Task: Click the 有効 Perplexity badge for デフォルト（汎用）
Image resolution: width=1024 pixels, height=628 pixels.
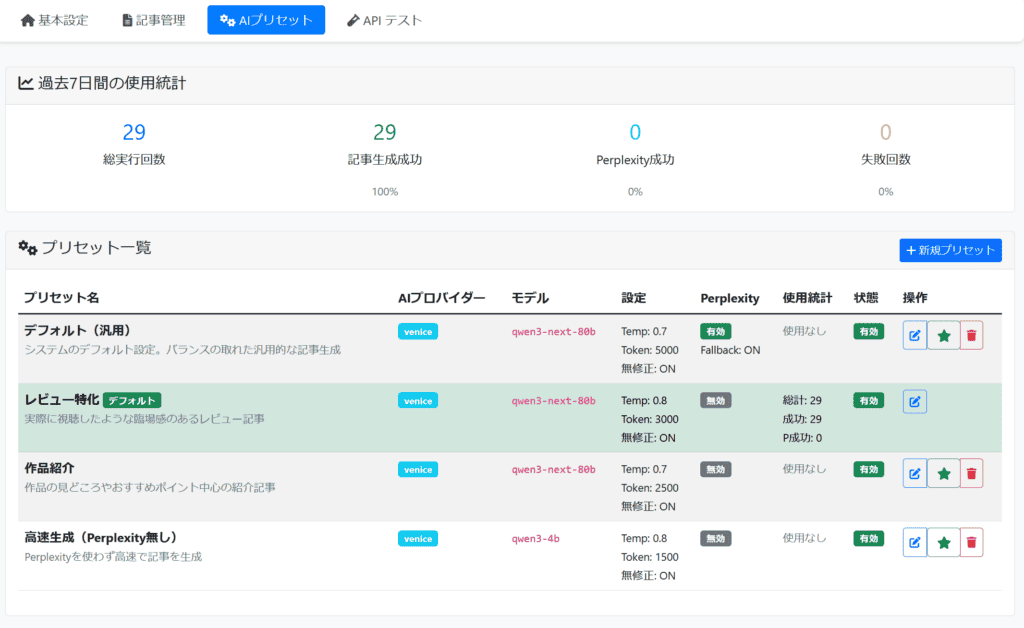Action: tap(715, 331)
